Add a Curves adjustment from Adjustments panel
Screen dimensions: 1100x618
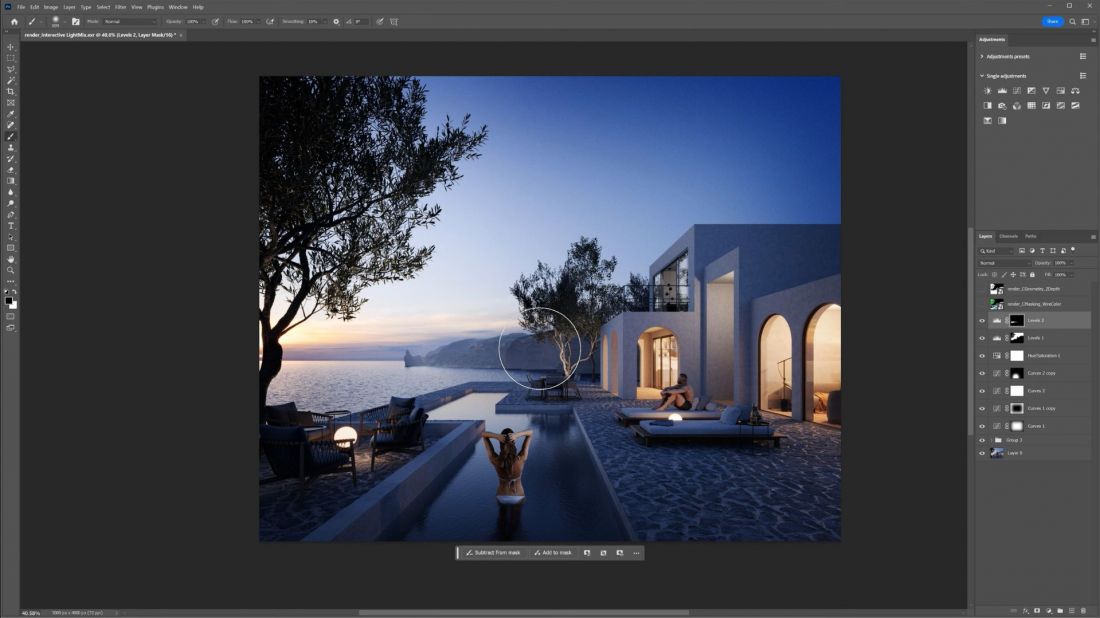pyautogui.click(x=1017, y=90)
